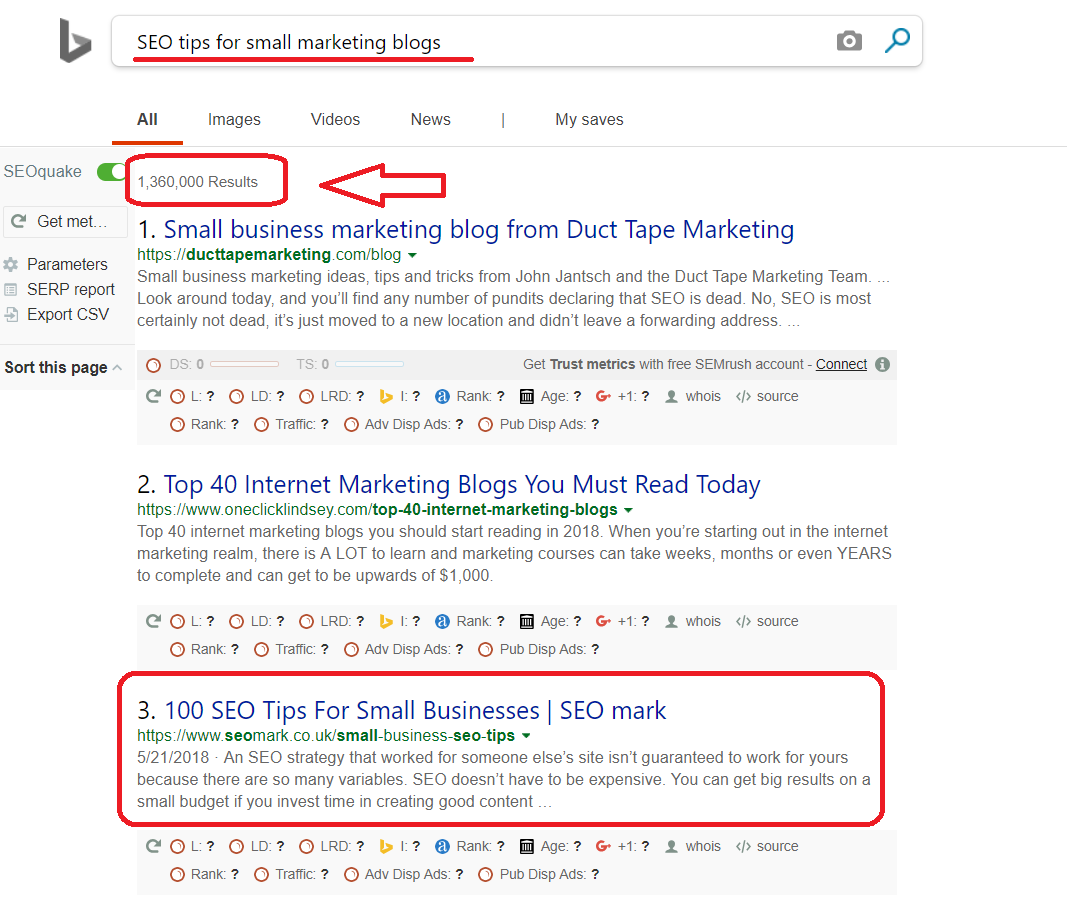Open whois for result 1
Viewport: 1067px width, 905px height.
tap(693, 397)
